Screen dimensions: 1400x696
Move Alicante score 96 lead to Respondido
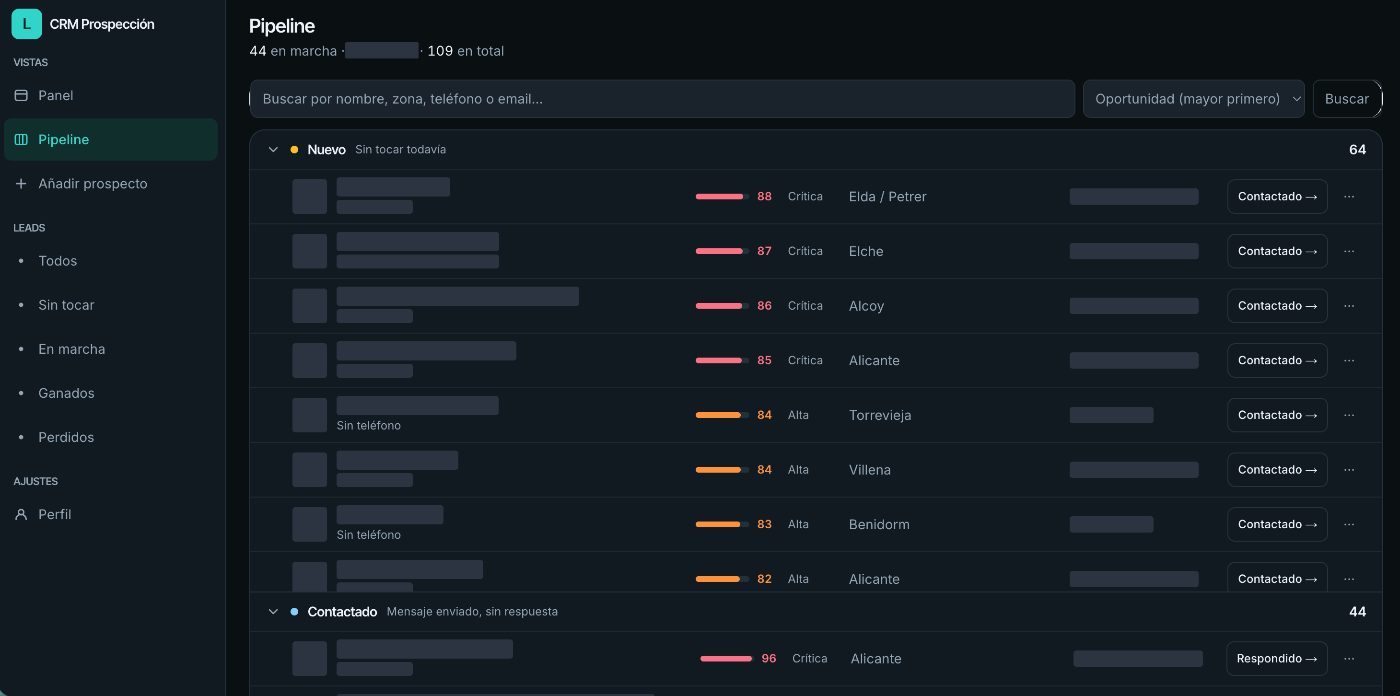[1277, 659]
